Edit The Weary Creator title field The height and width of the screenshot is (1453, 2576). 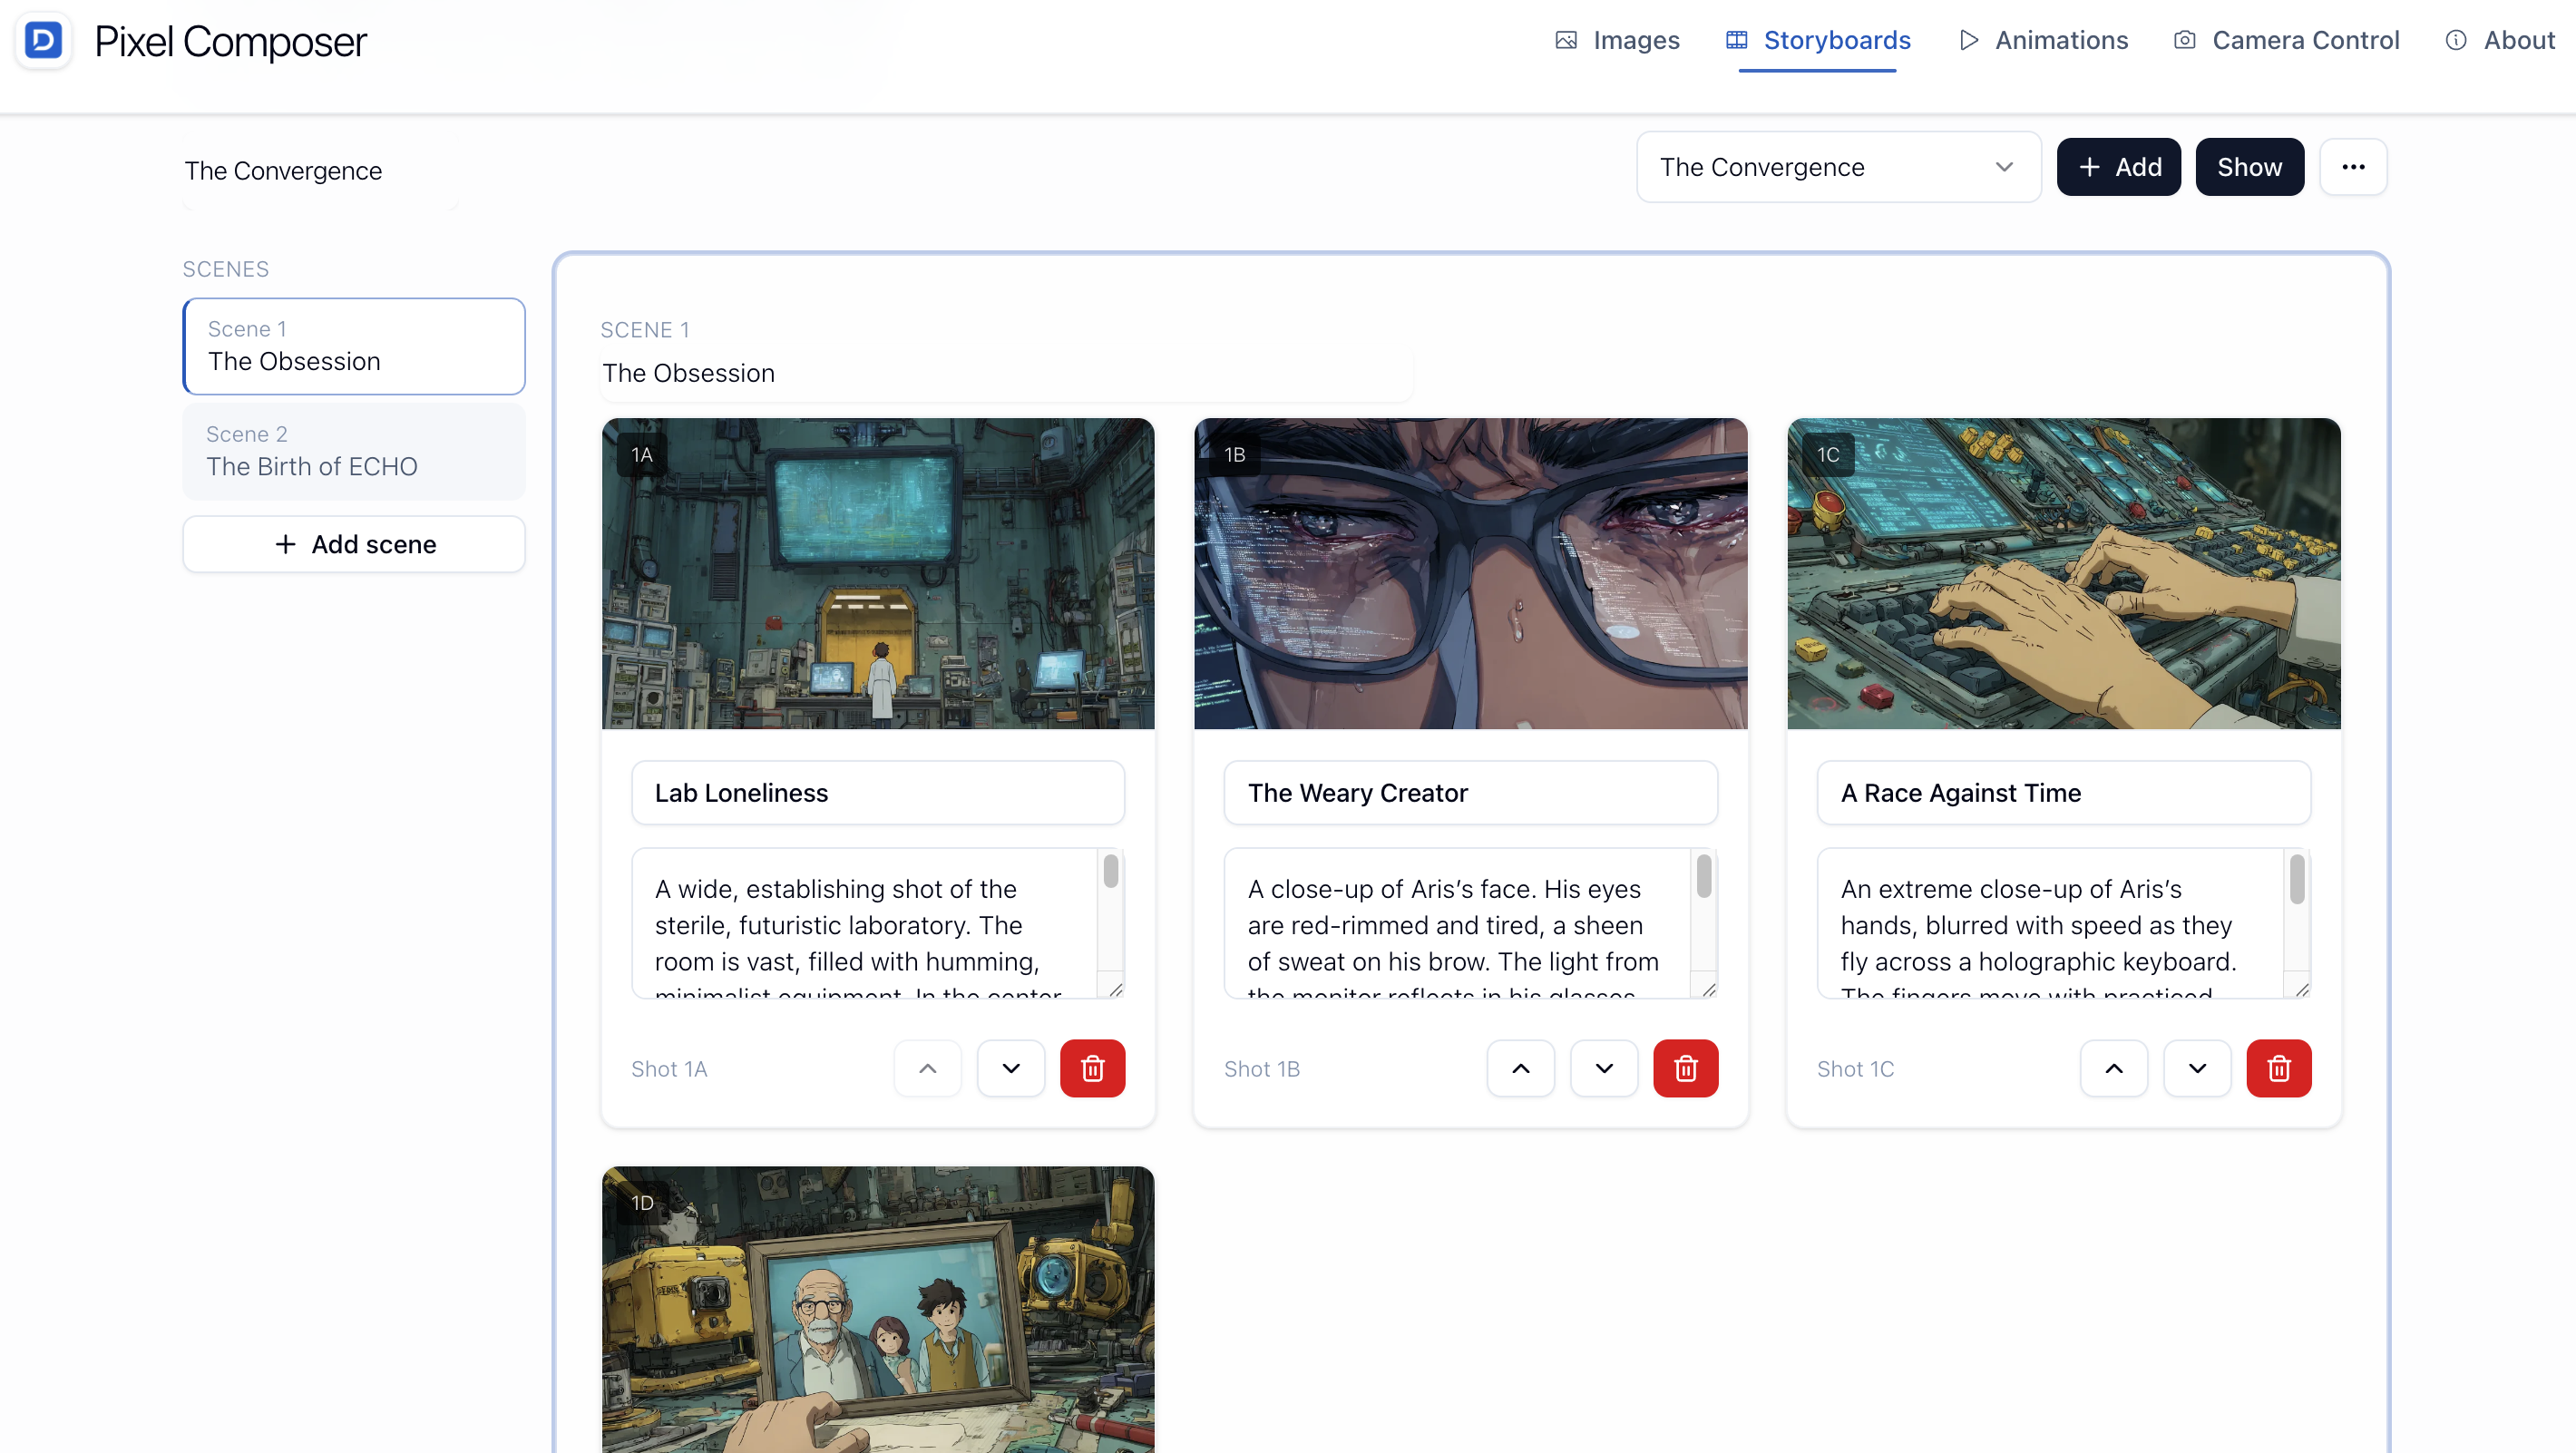[1471, 793]
